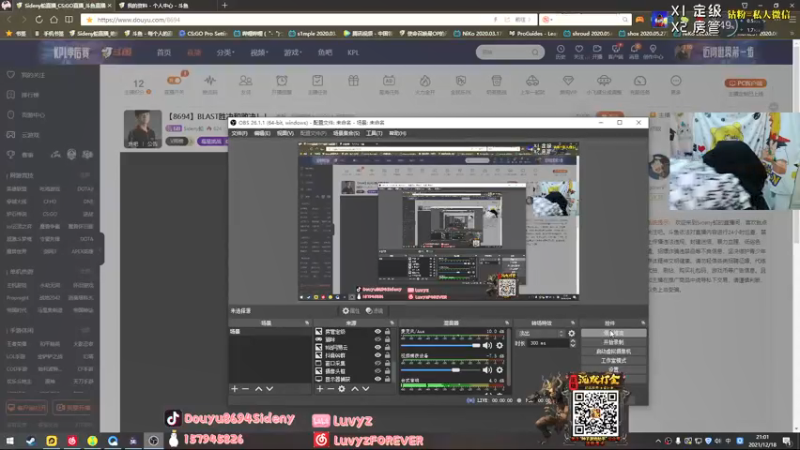Remove the selected scene with the minus button
The height and width of the screenshot is (450, 800).
point(245,389)
